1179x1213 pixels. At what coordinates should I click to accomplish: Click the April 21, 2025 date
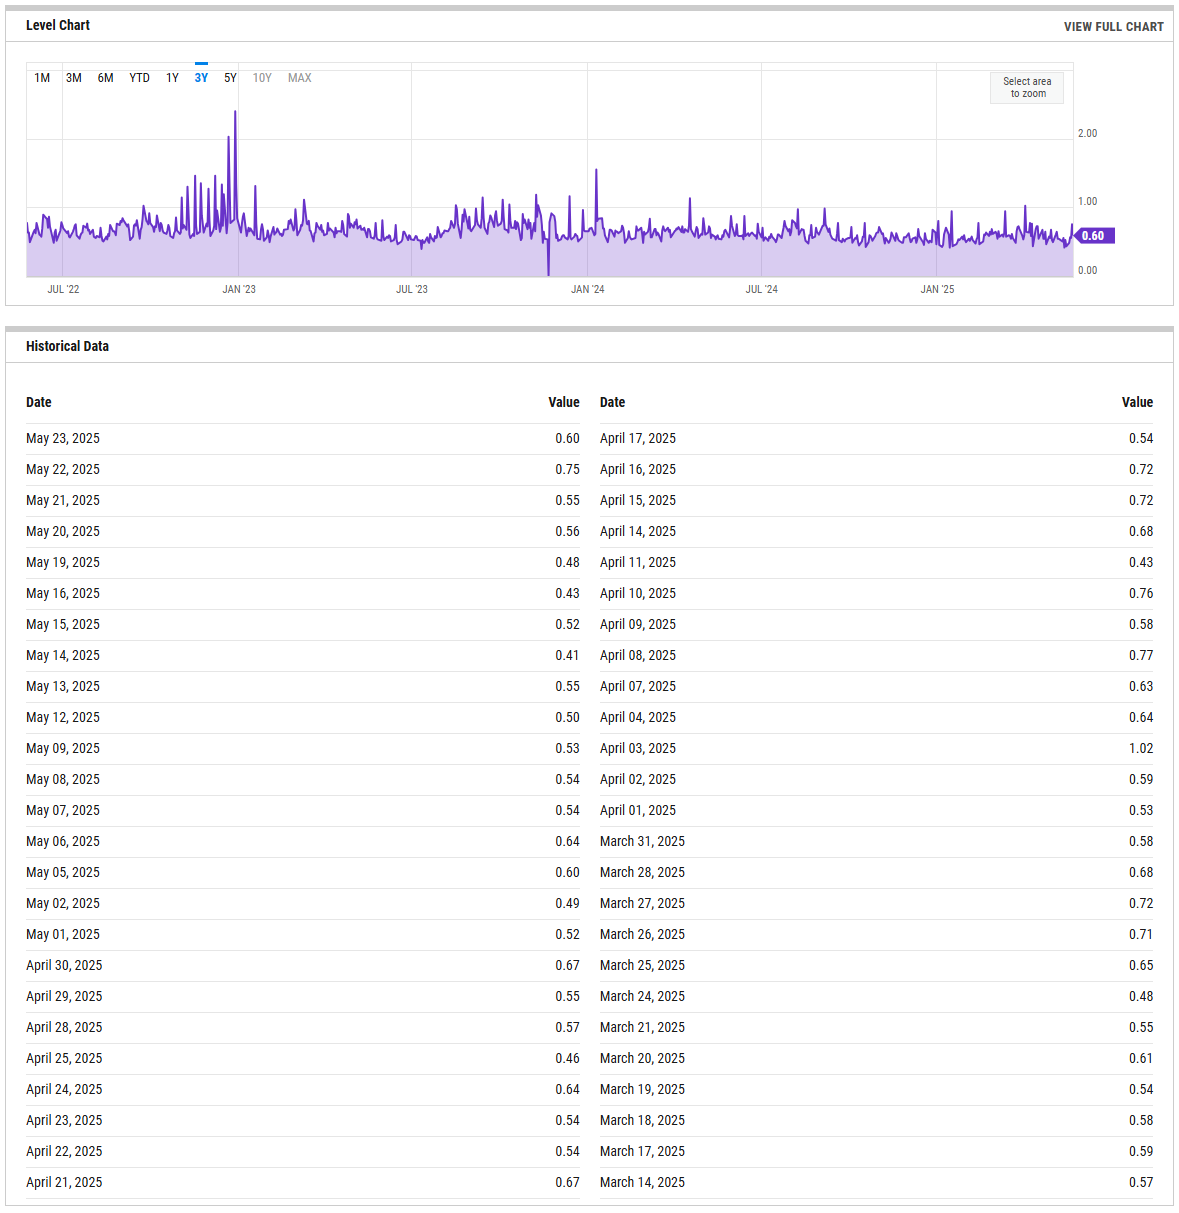pyautogui.click(x=64, y=1182)
